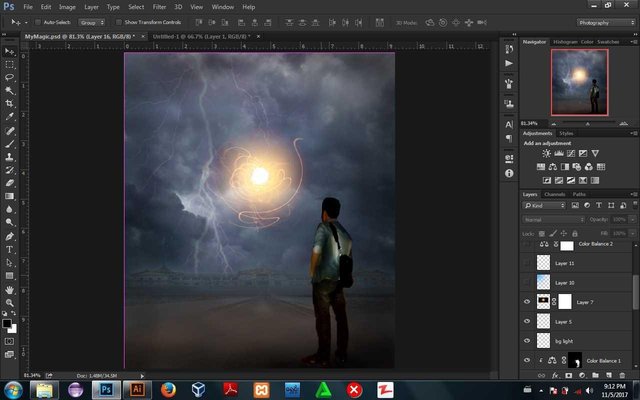Click the foreground color swatch
This screenshot has width=640, height=400.
[x=7, y=322]
